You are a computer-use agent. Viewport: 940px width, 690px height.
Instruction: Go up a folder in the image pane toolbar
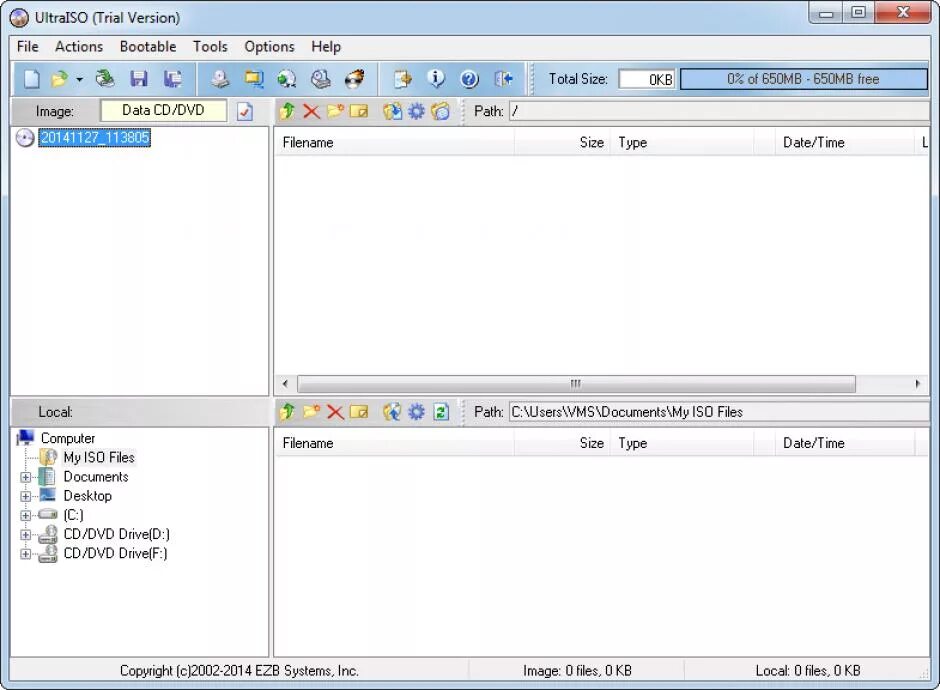(x=287, y=111)
